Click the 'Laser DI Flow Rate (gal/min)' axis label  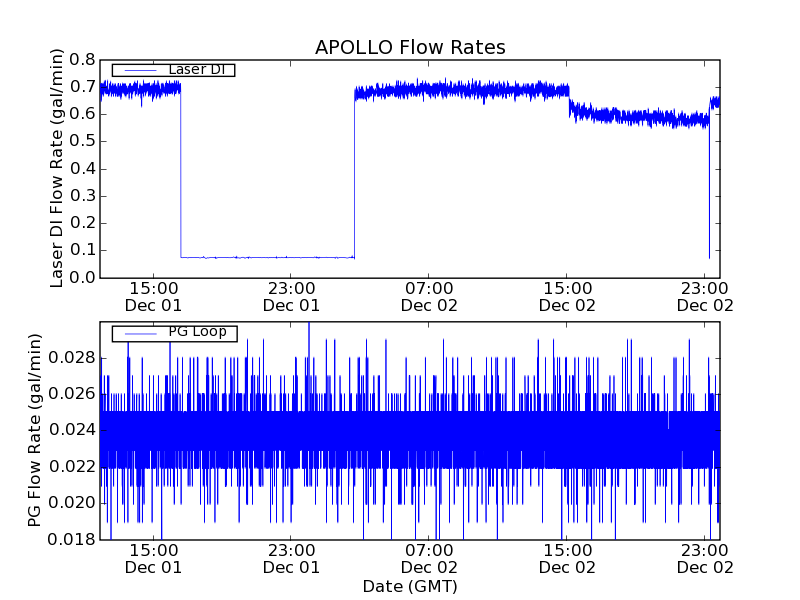click(x=57, y=168)
